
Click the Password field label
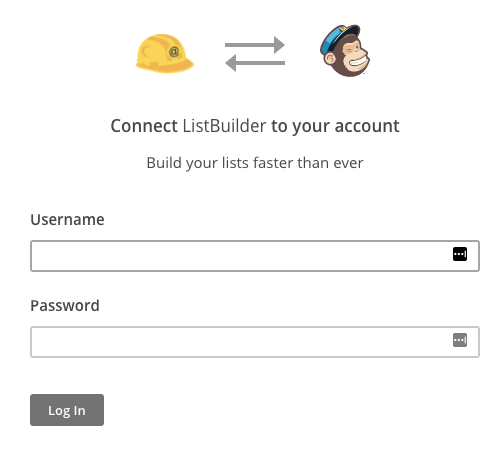click(x=65, y=305)
